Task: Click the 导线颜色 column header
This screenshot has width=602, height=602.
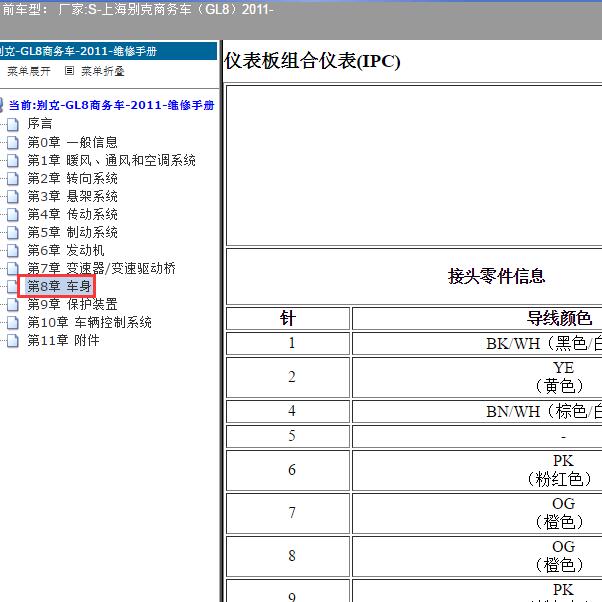Action: [559, 318]
